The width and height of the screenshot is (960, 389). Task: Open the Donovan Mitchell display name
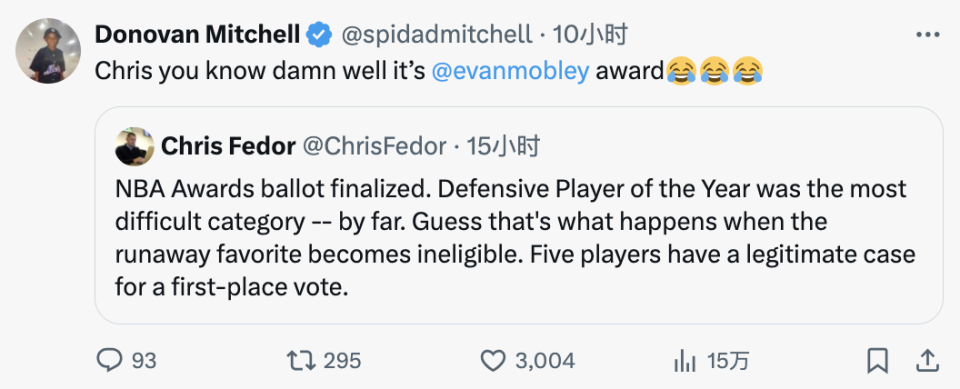tap(197, 36)
